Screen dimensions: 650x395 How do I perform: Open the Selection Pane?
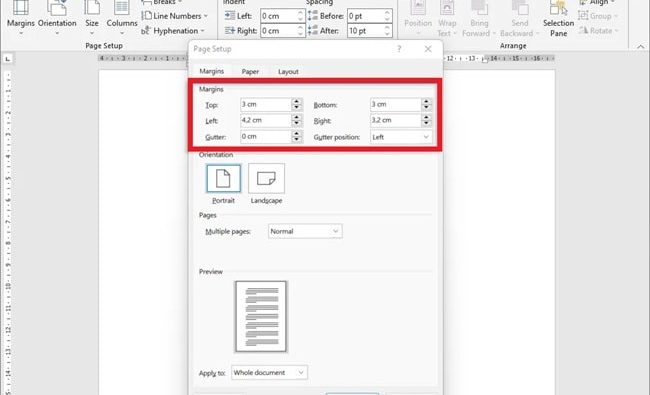click(x=558, y=18)
